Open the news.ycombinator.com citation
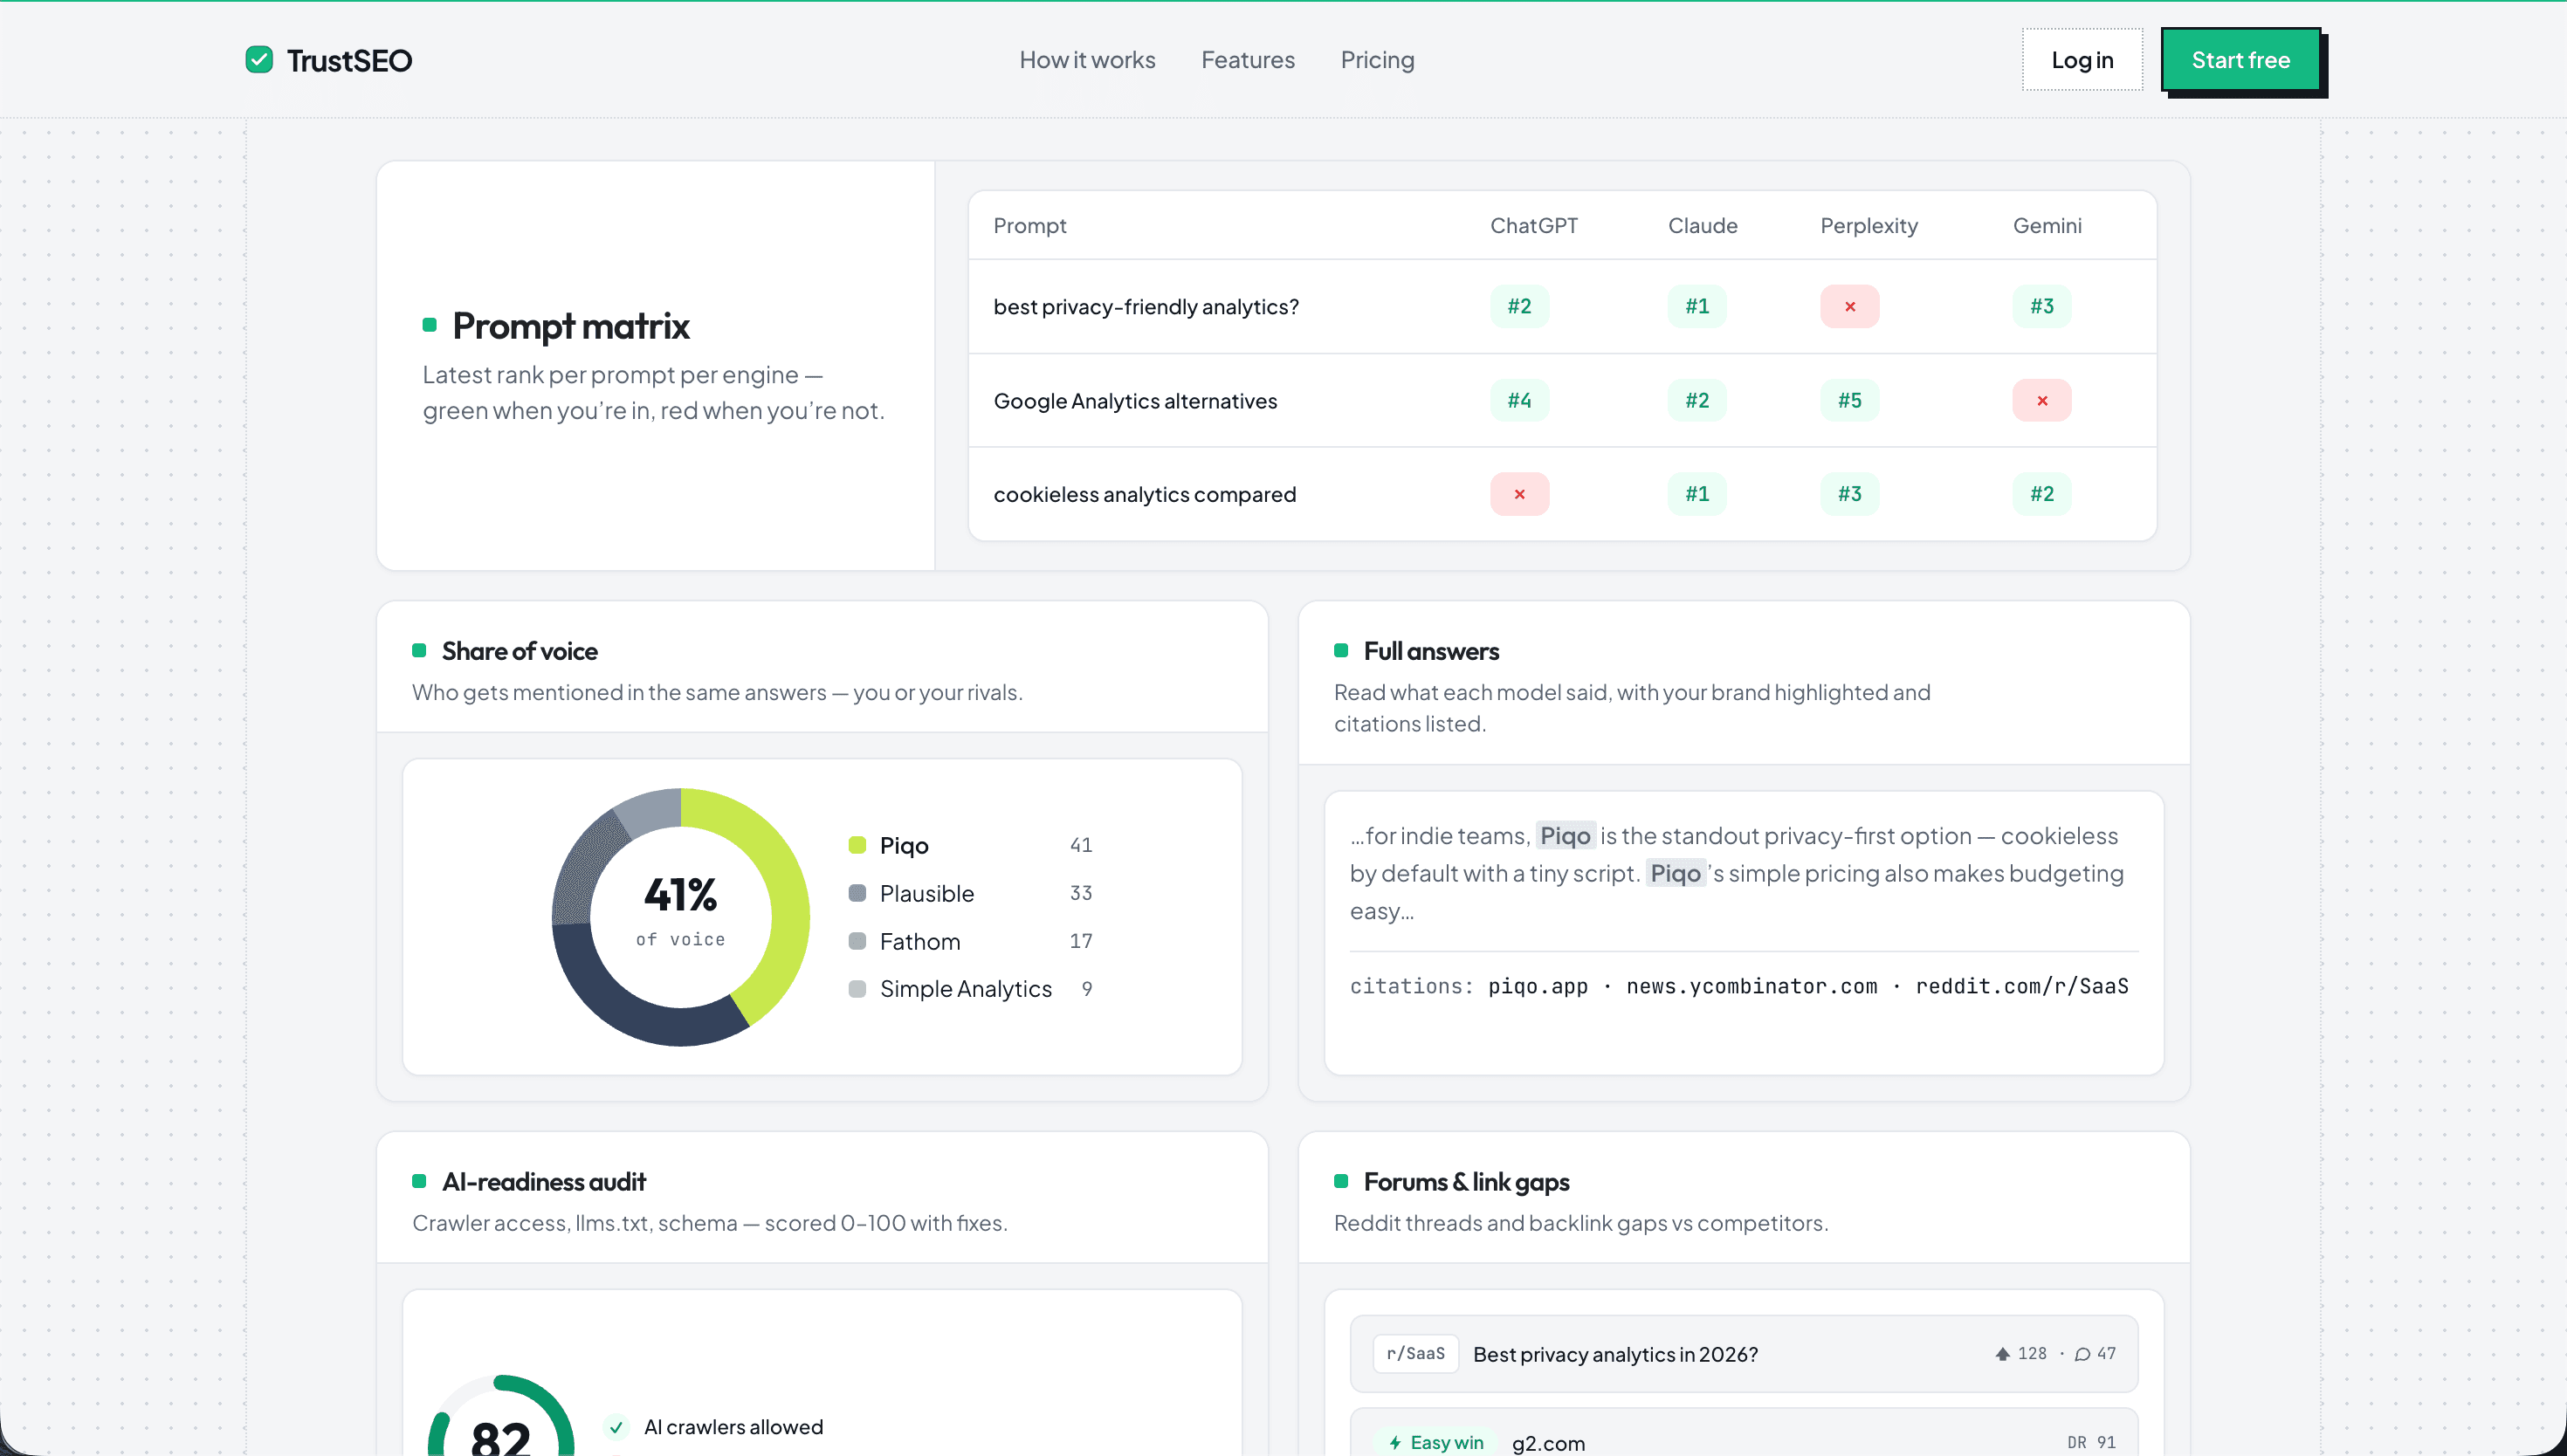Screen dimensions: 2567x1456 (x=1751, y=986)
